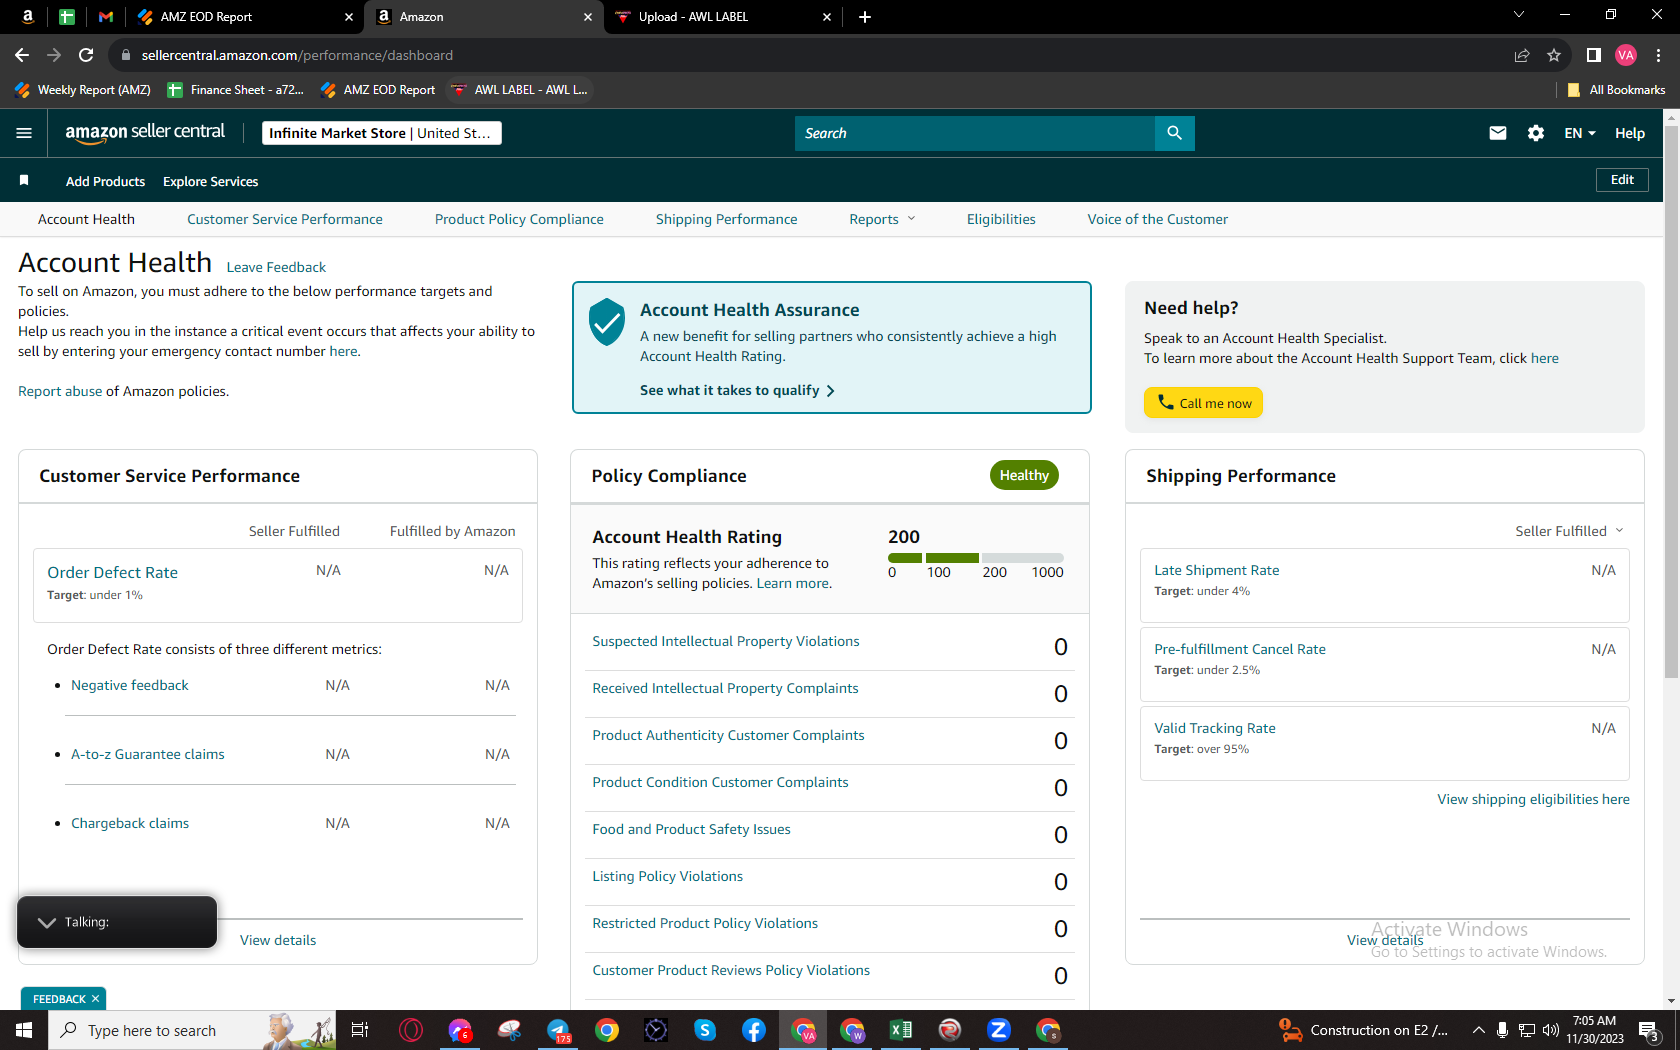Viewport: 1680px width, 1050px height.
Task: Open the Infinite Market Store account switcher
Action: coord(382,133)
